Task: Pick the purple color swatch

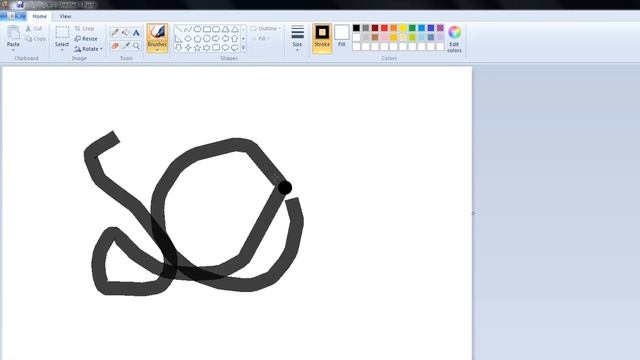Action: (440, 28)
